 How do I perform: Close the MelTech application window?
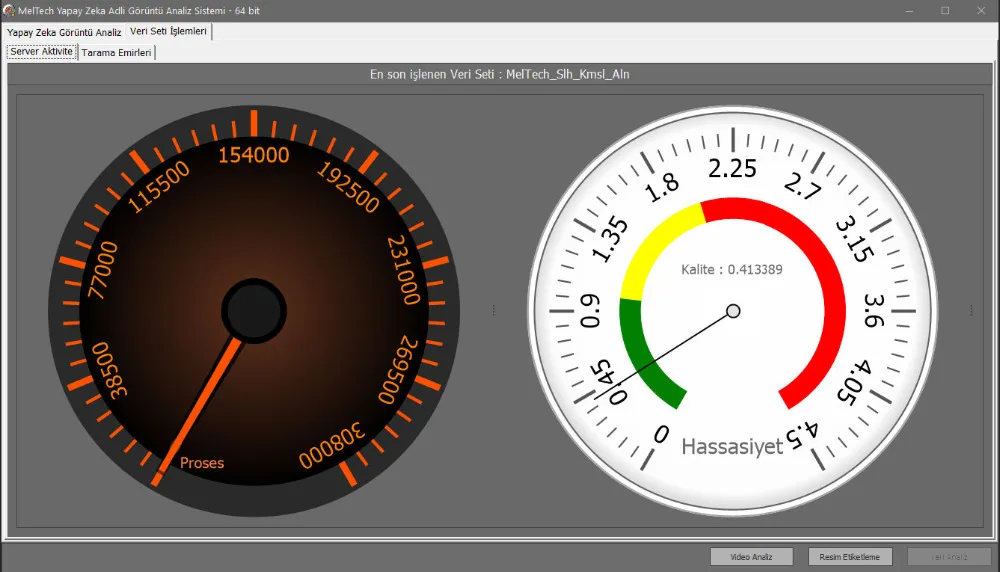tap(981, 11)
